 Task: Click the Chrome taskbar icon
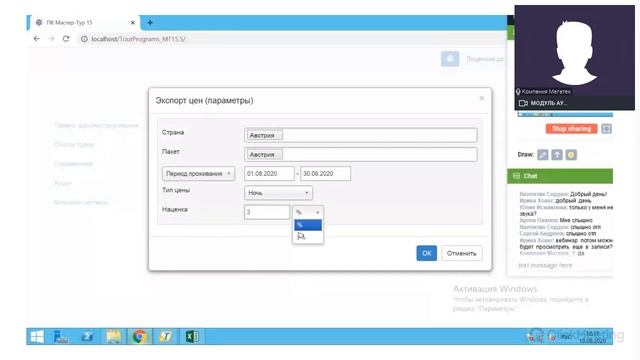pyautogui.click(x=139, y=337)
